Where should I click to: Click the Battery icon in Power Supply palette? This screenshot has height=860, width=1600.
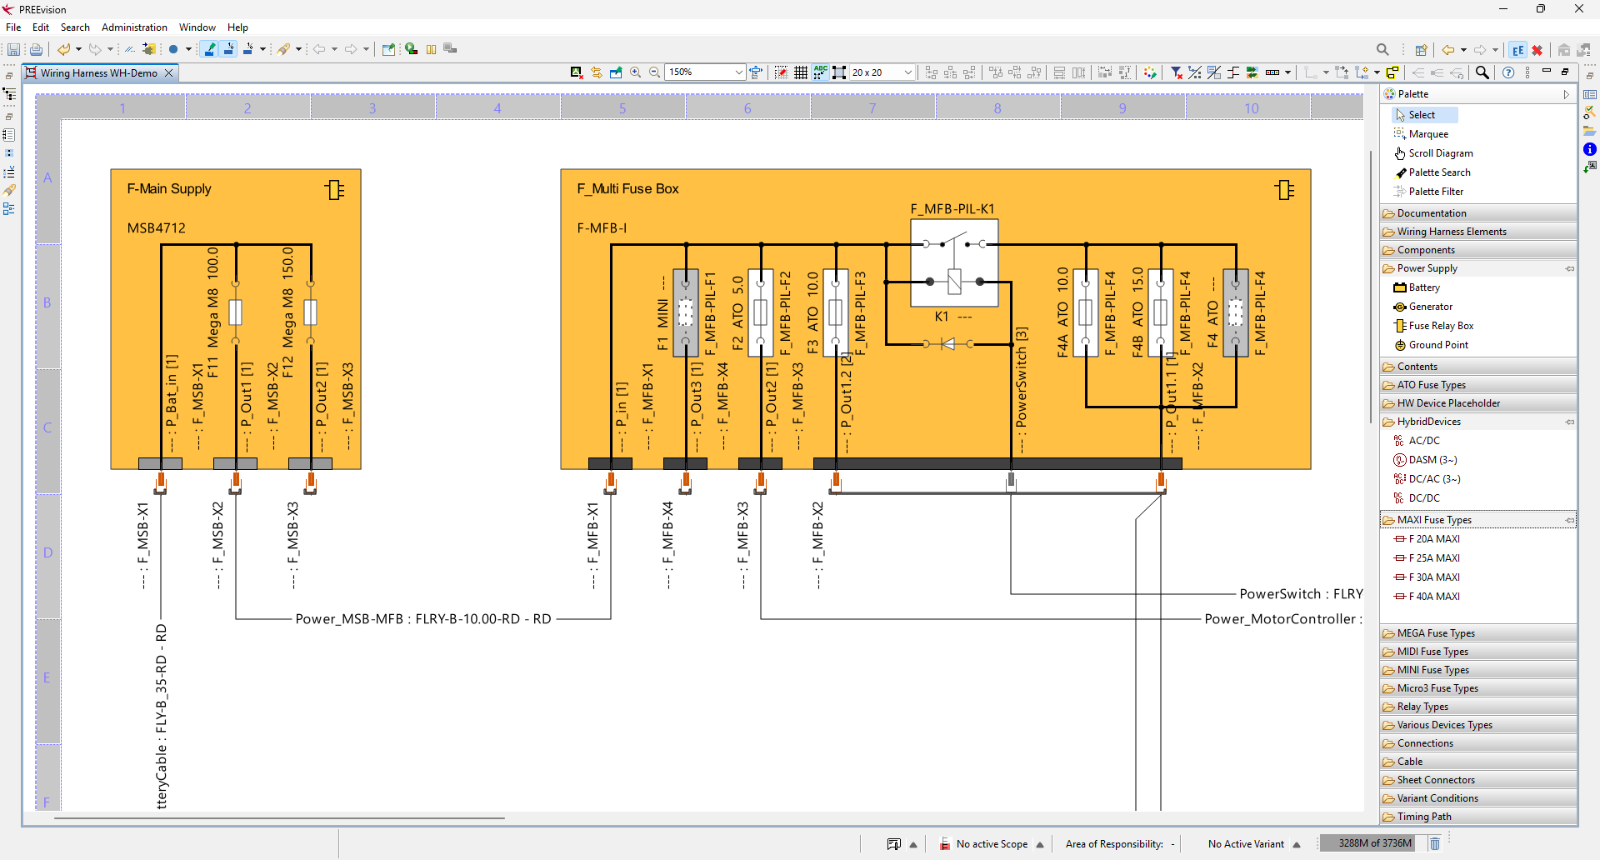click(x=1400, y=288)
